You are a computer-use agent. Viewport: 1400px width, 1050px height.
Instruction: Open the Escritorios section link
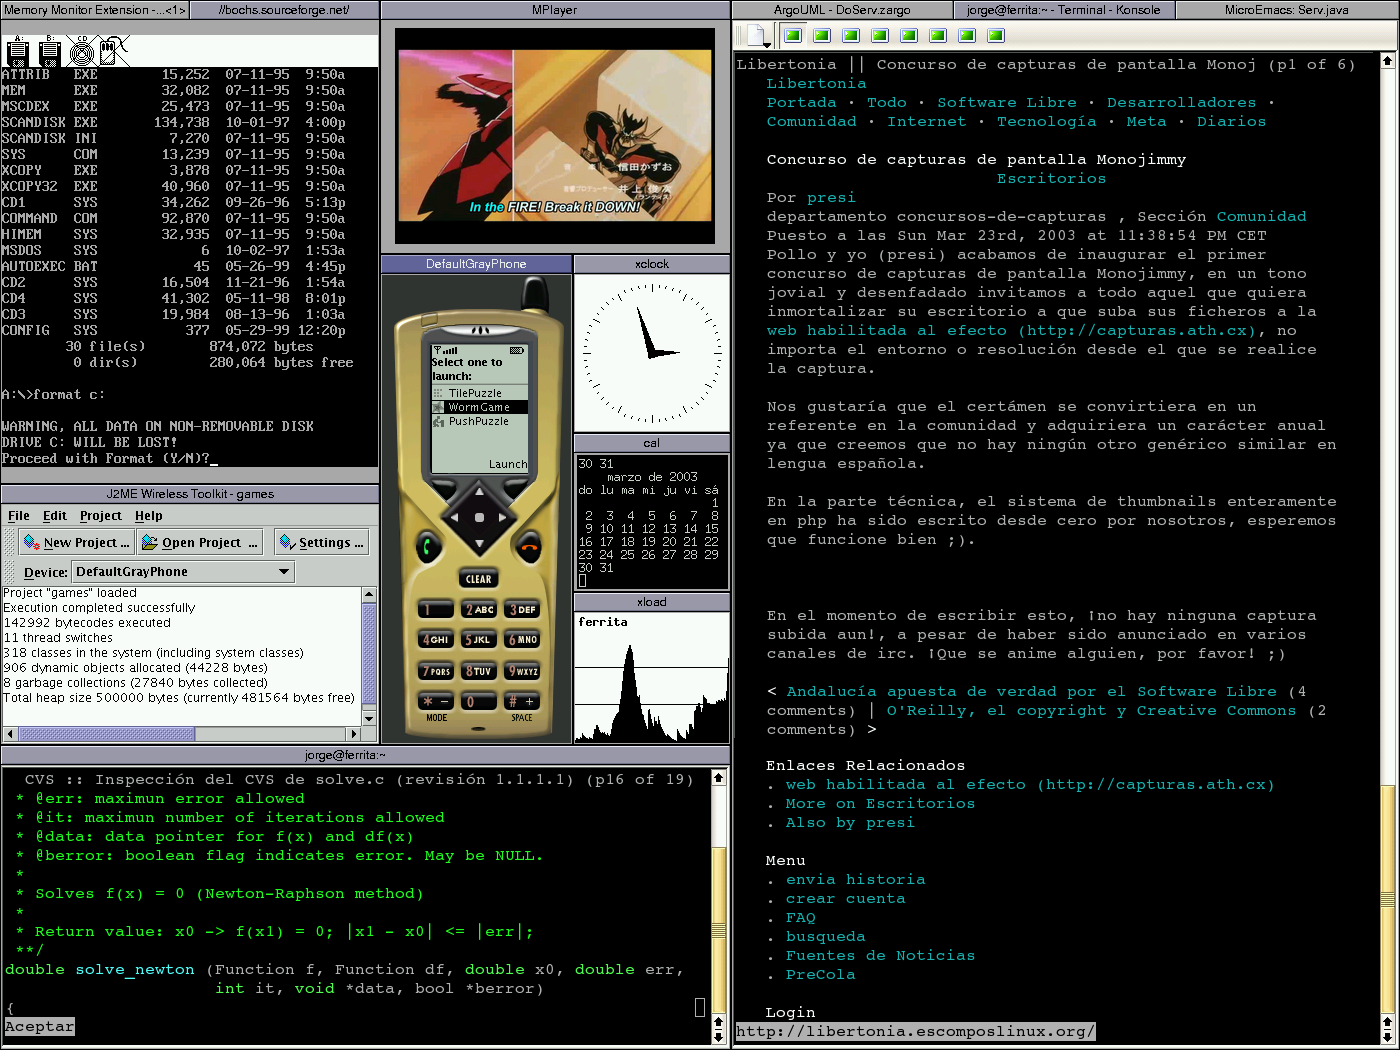coord(1051,179)
